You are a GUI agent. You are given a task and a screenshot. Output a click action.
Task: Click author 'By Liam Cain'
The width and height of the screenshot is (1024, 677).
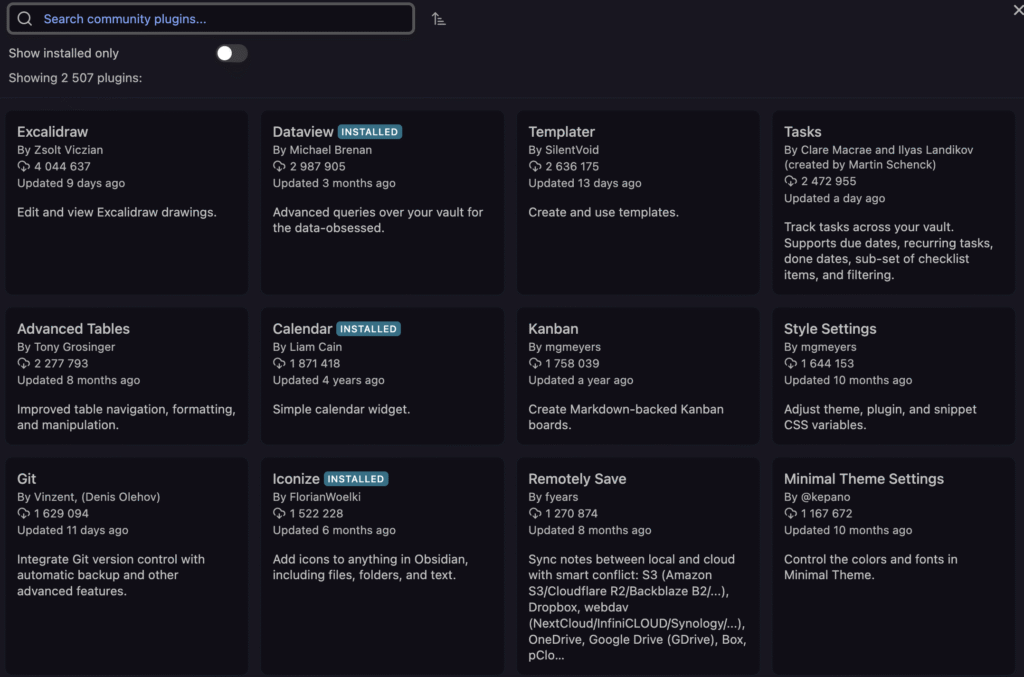click(307, 347)
